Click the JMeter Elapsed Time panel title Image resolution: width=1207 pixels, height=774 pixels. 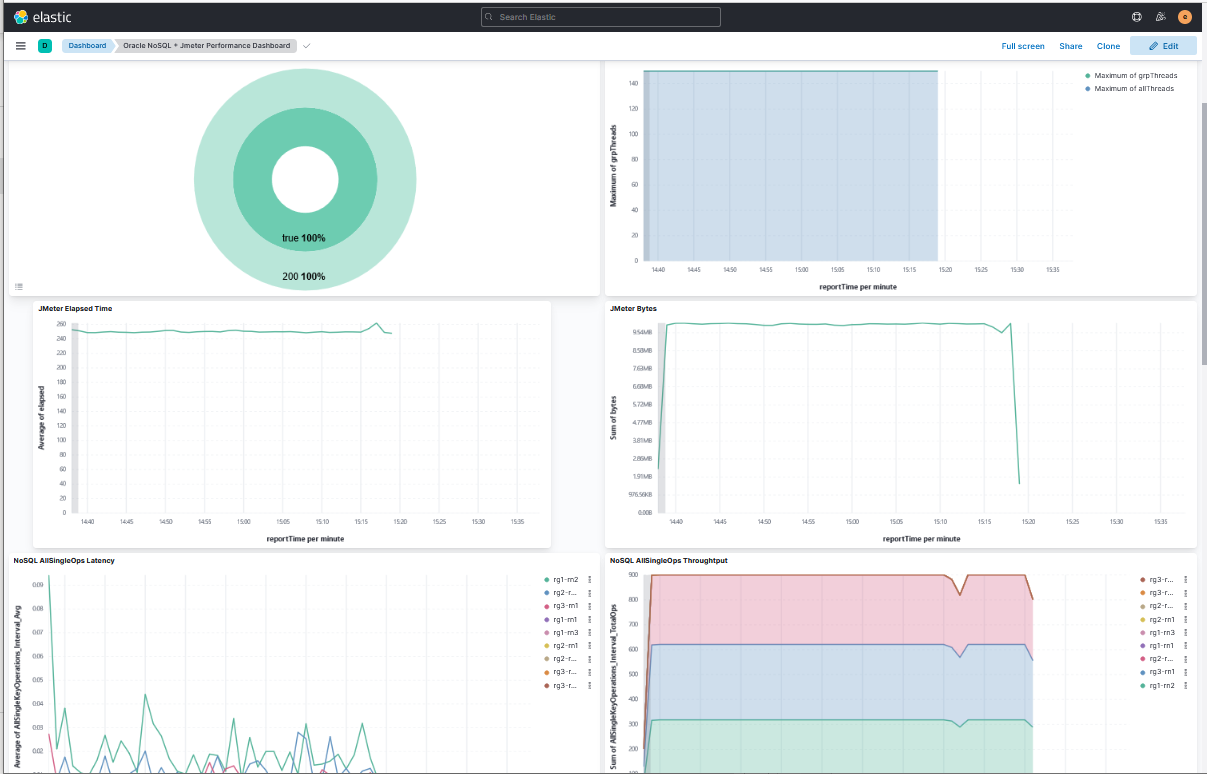tap(75, 309)
